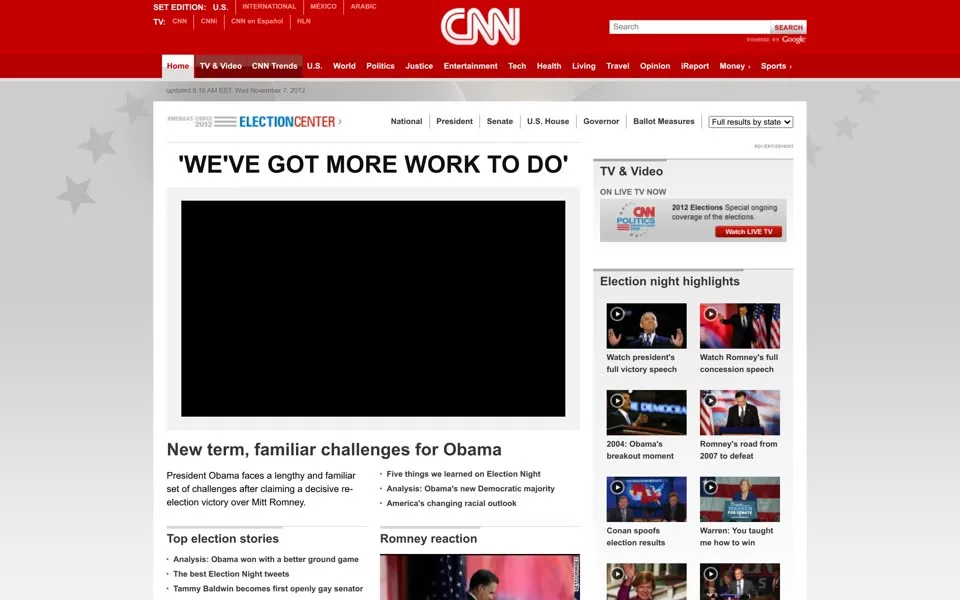Open Governor election results

tap(601, 121)
